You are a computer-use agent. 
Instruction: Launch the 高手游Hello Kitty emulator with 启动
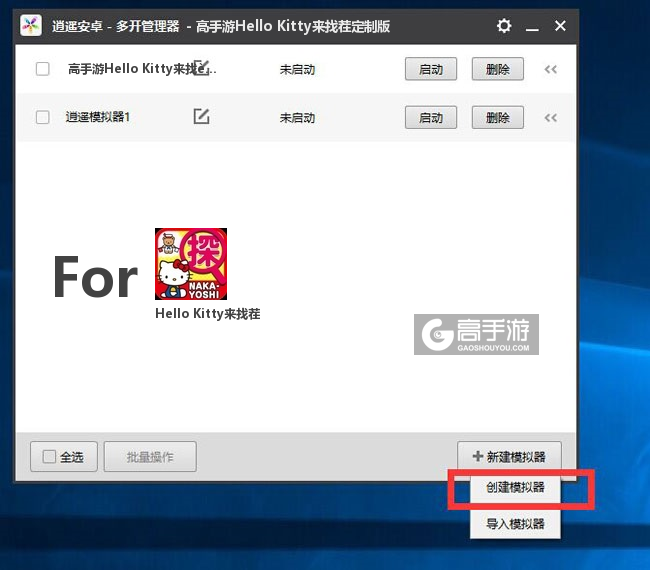pyautogui.click(x=431, y=69)
